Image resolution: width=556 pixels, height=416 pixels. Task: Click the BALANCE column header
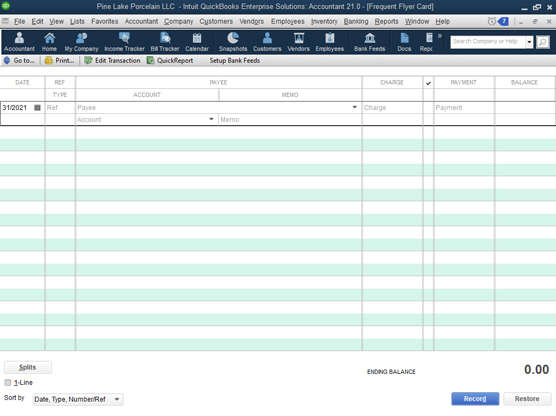pos(524,82)
